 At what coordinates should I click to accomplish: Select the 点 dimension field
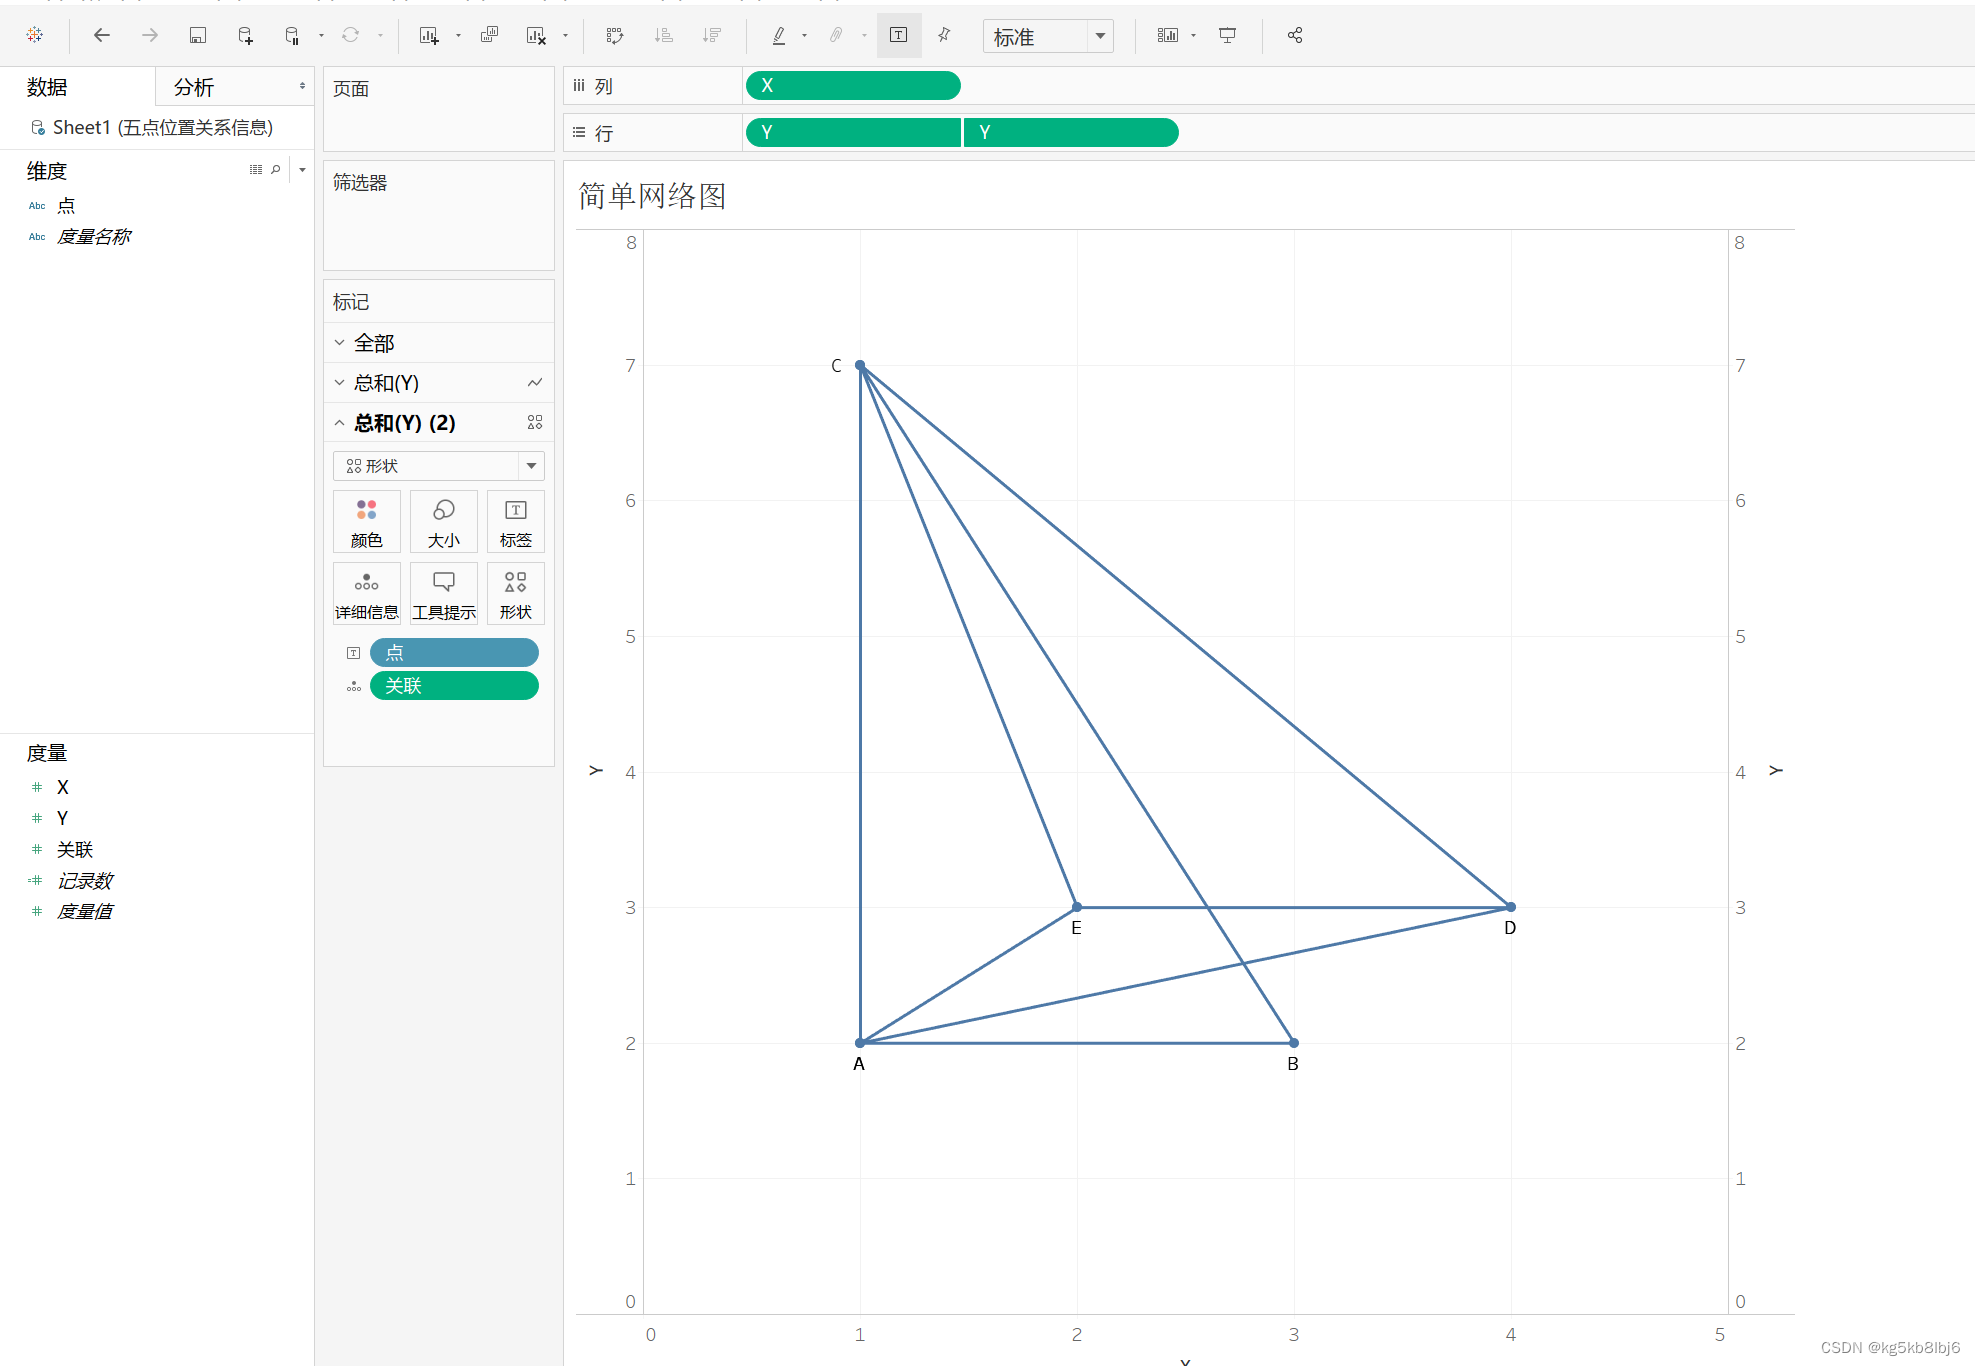point(66,205)
